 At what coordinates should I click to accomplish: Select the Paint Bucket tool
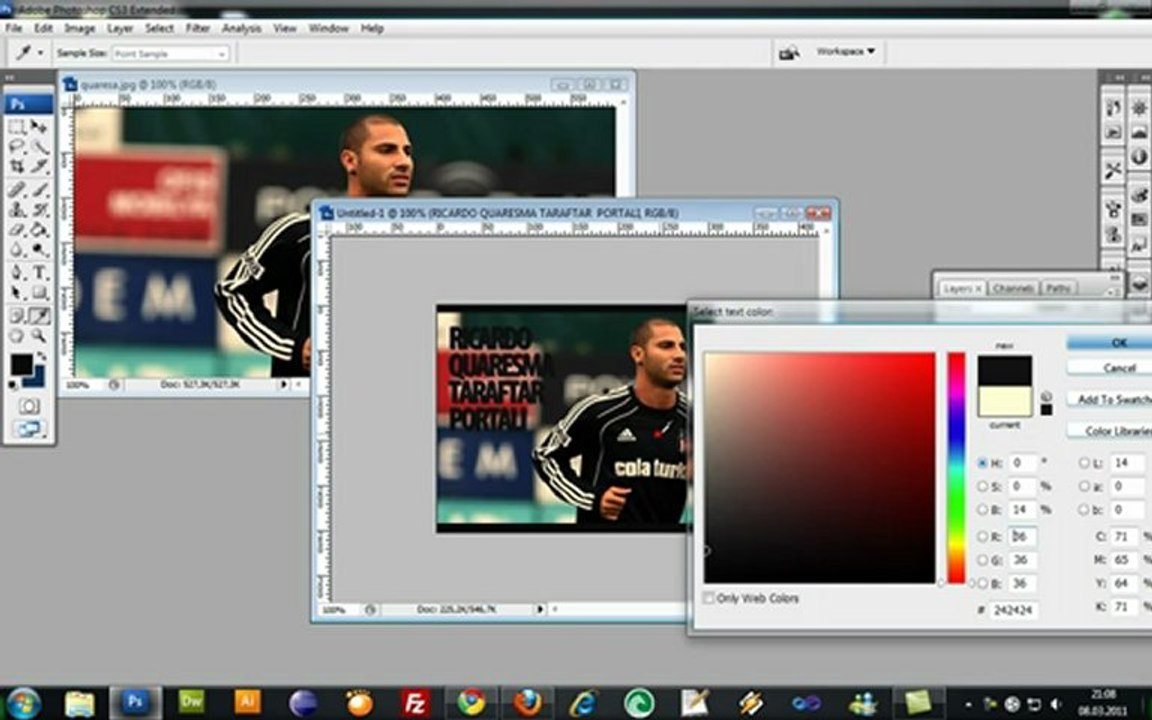[39, 230]
